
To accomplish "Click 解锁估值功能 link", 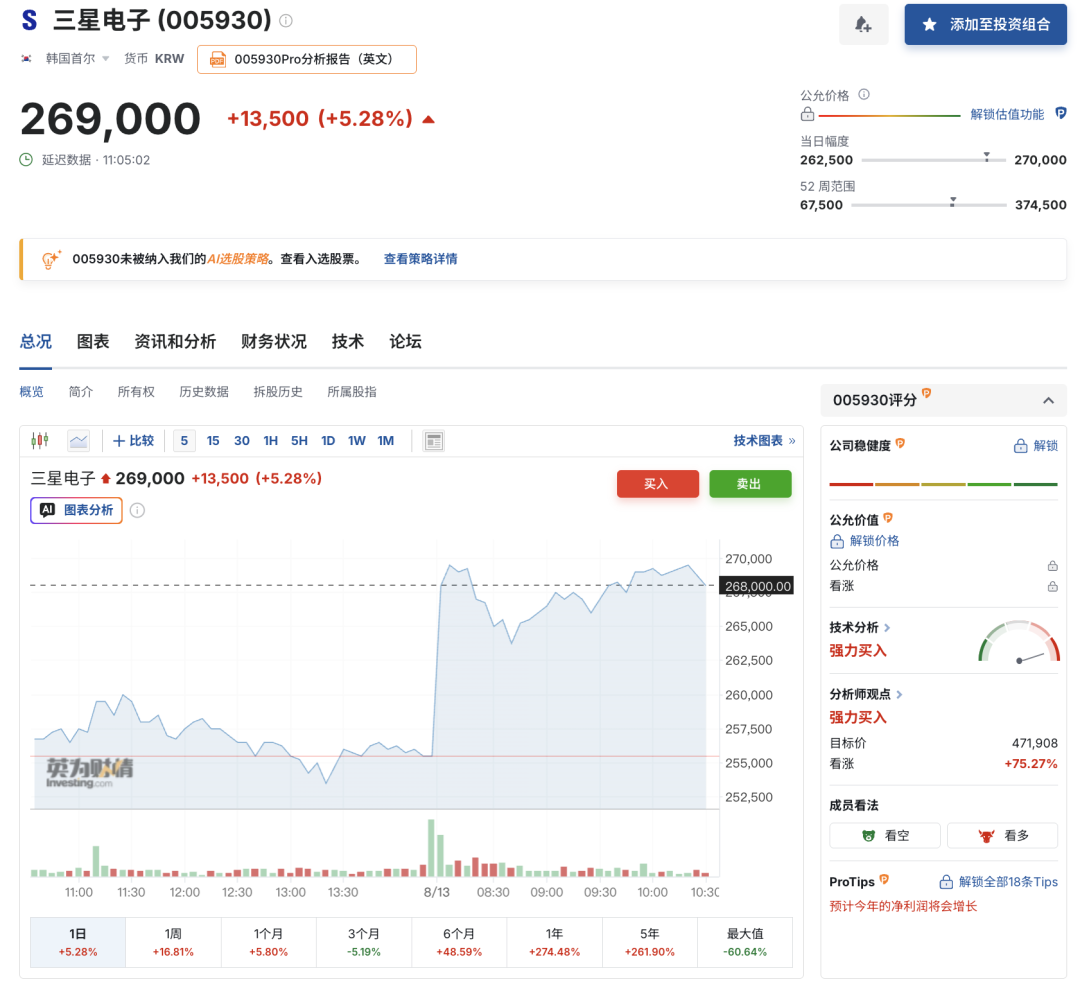I will 1007,114.
